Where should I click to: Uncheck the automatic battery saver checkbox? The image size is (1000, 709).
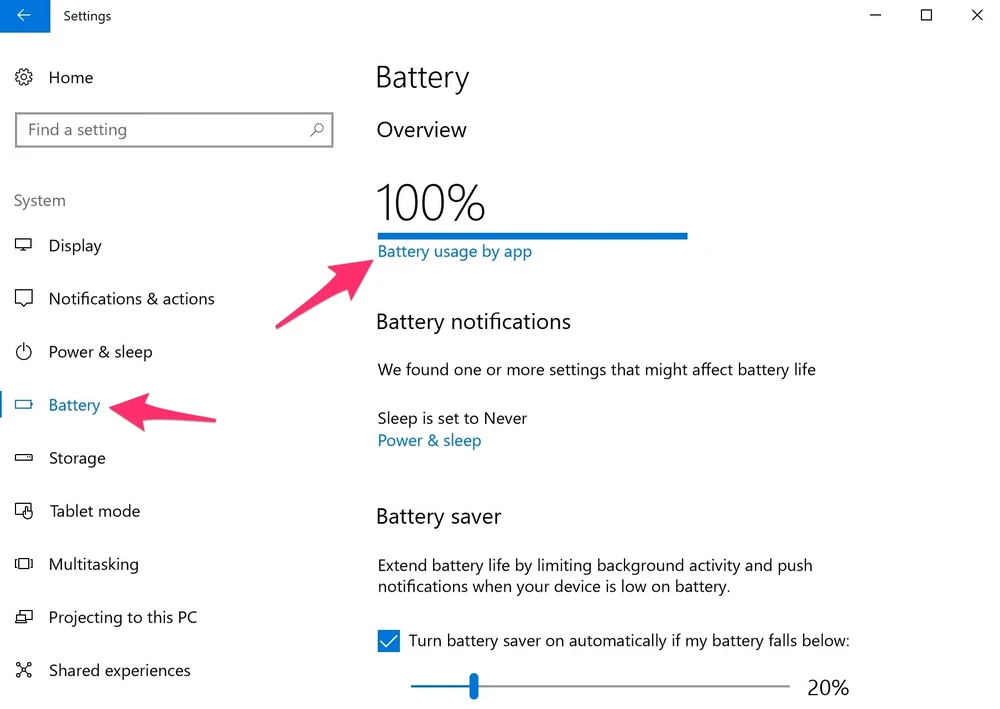point(389,641)
